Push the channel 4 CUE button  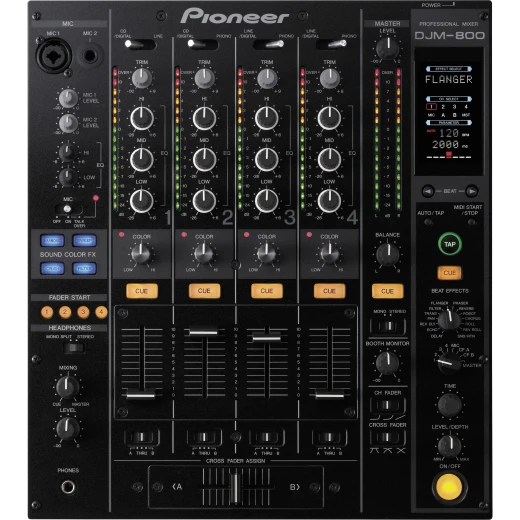(329, 291)
